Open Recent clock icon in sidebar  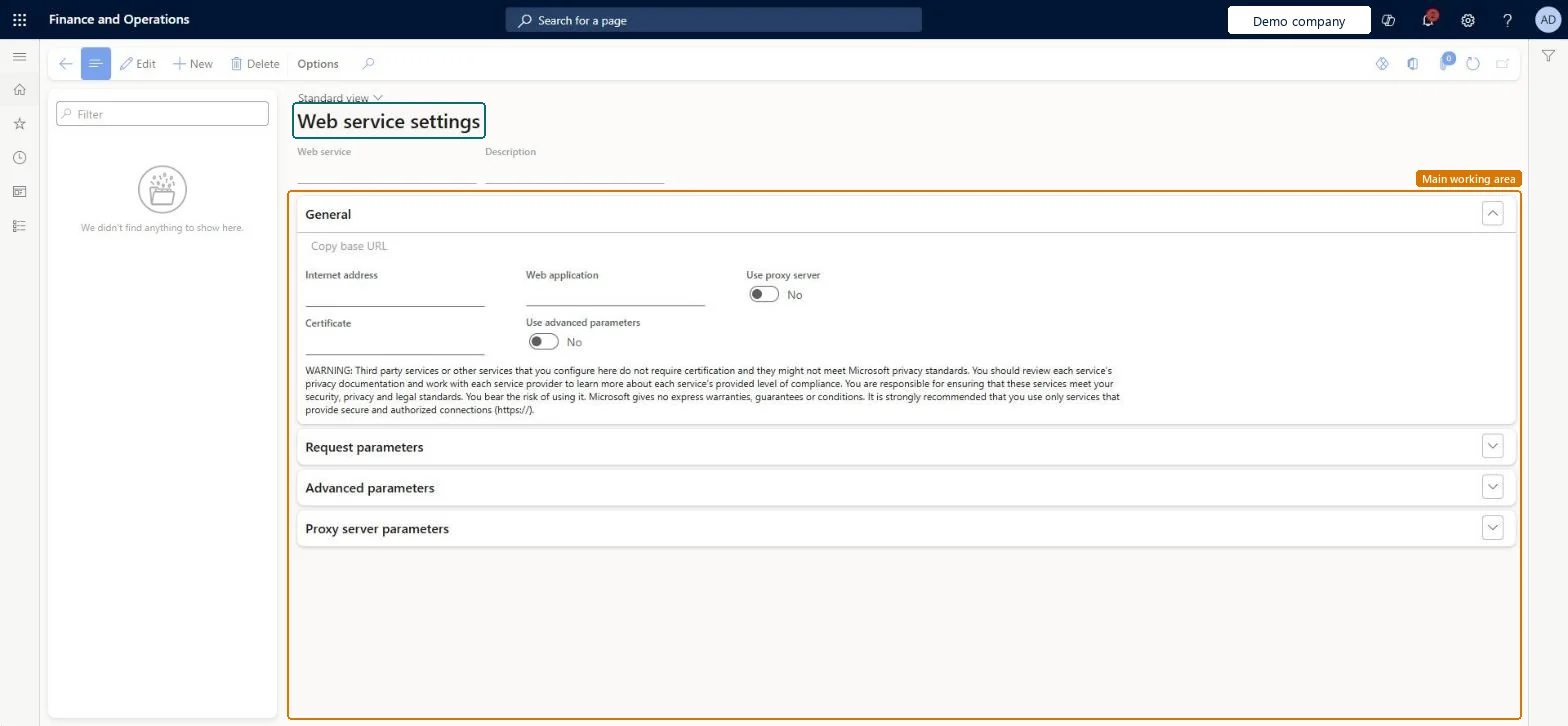19,158
